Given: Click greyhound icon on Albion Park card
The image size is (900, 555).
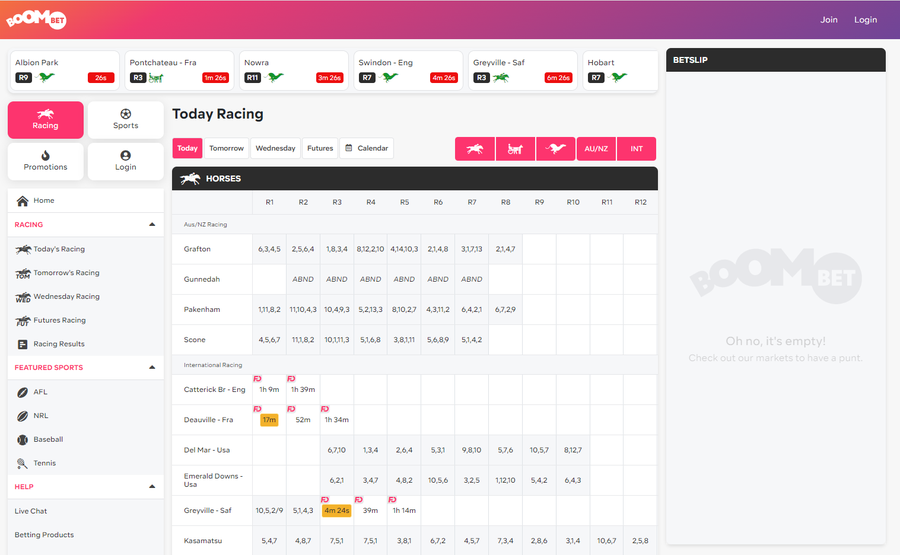Looking at the screenshot, I should coord(45,77).
